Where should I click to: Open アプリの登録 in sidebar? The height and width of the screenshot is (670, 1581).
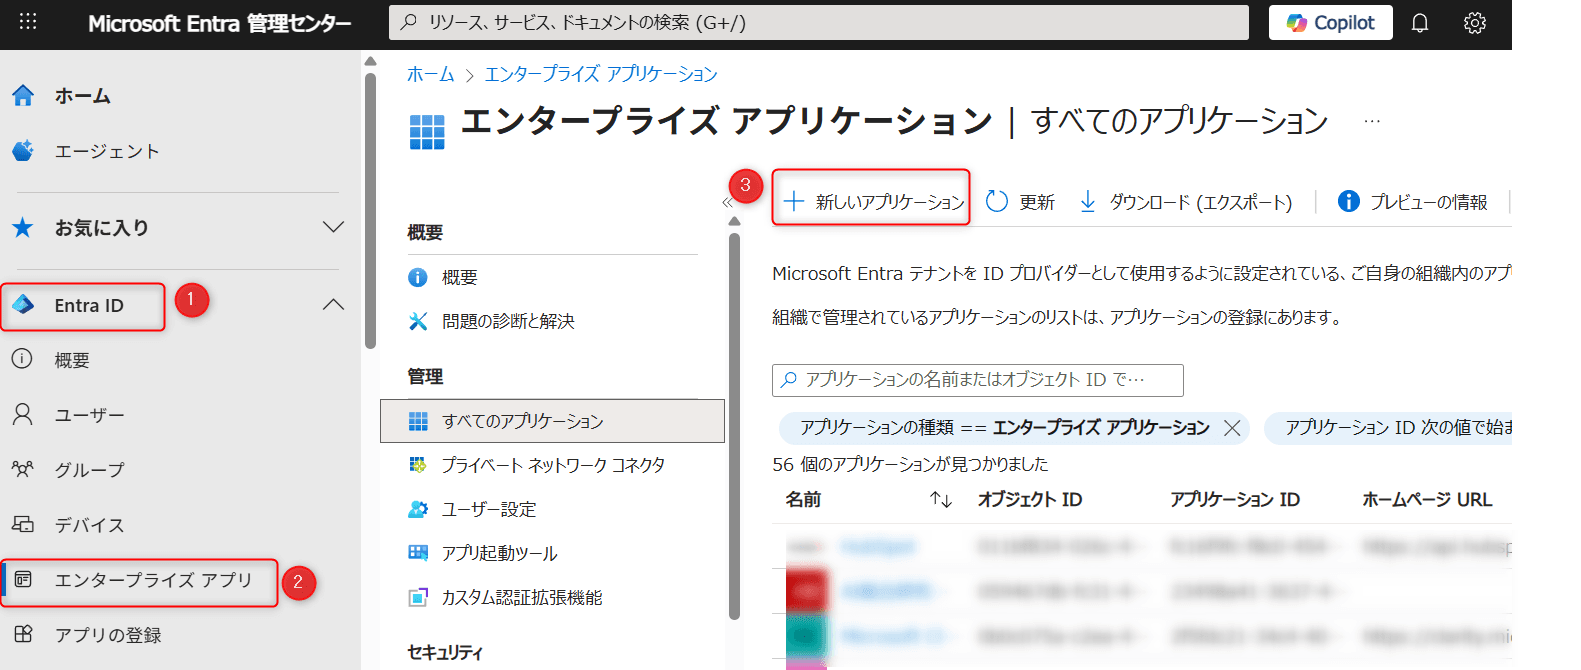pyautogui.click(x=107, y=635)
